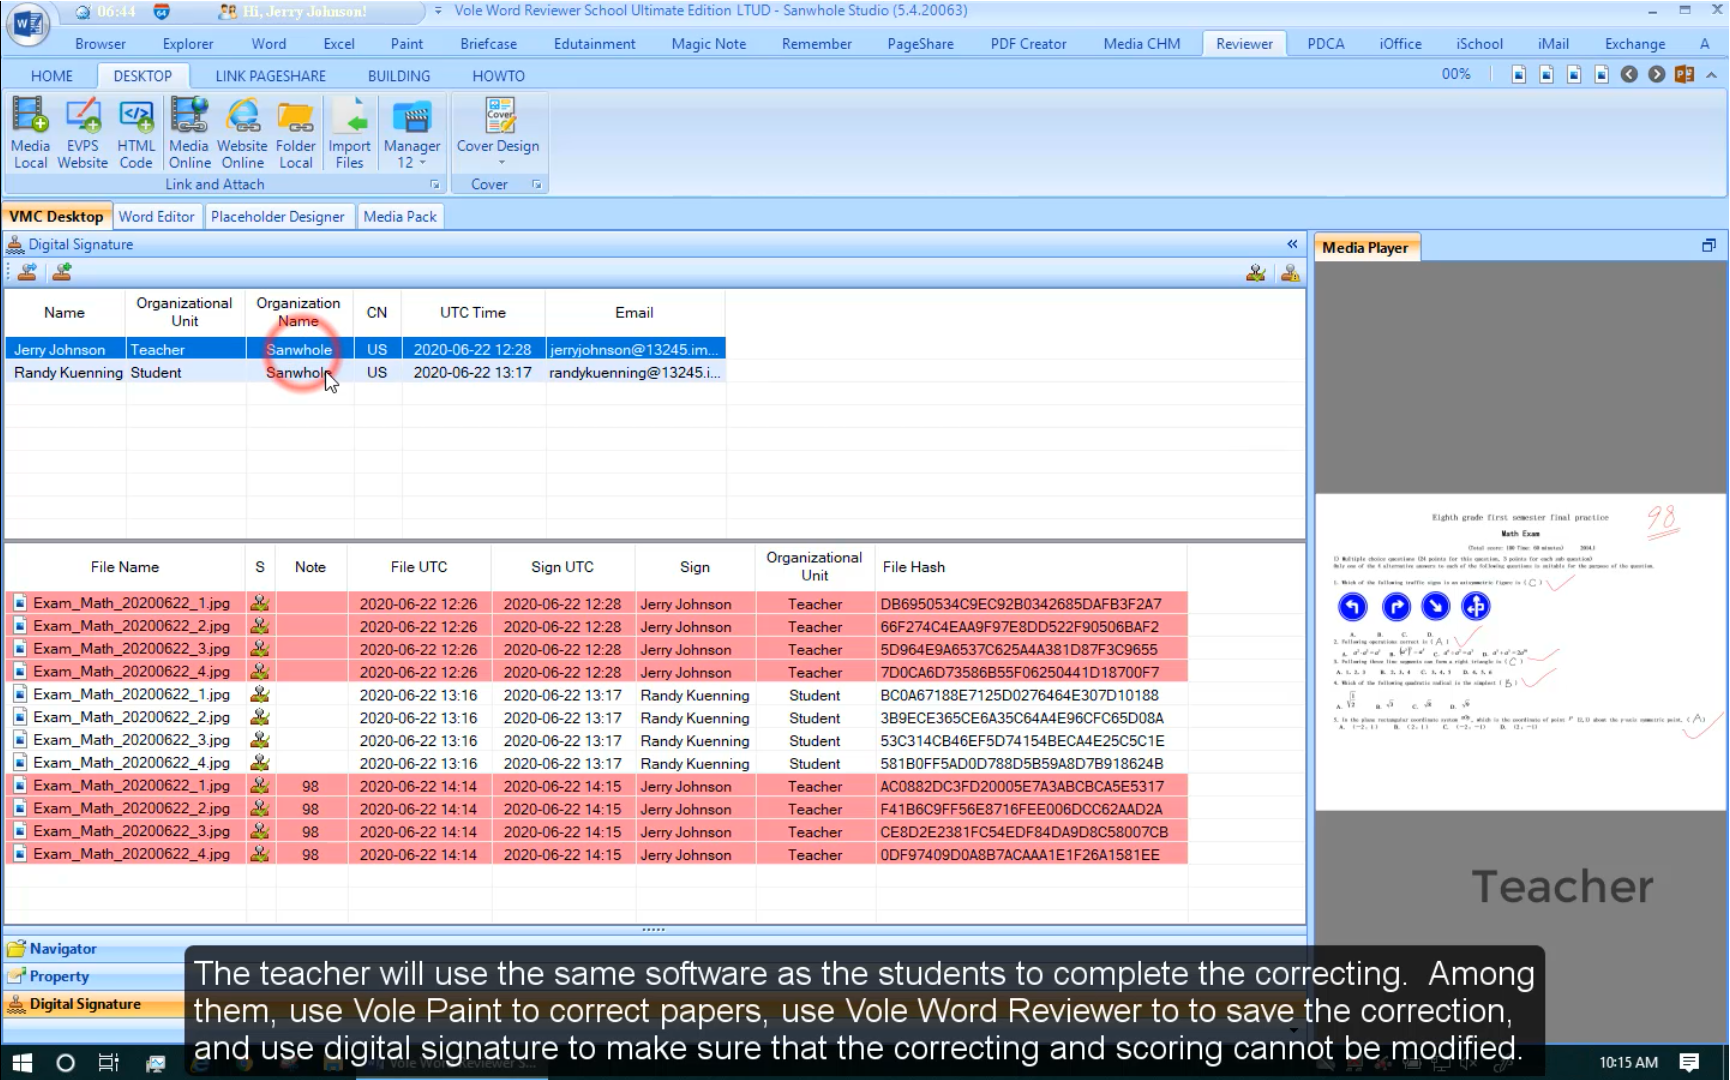Open the HOWTO ribbon tab

498,76
